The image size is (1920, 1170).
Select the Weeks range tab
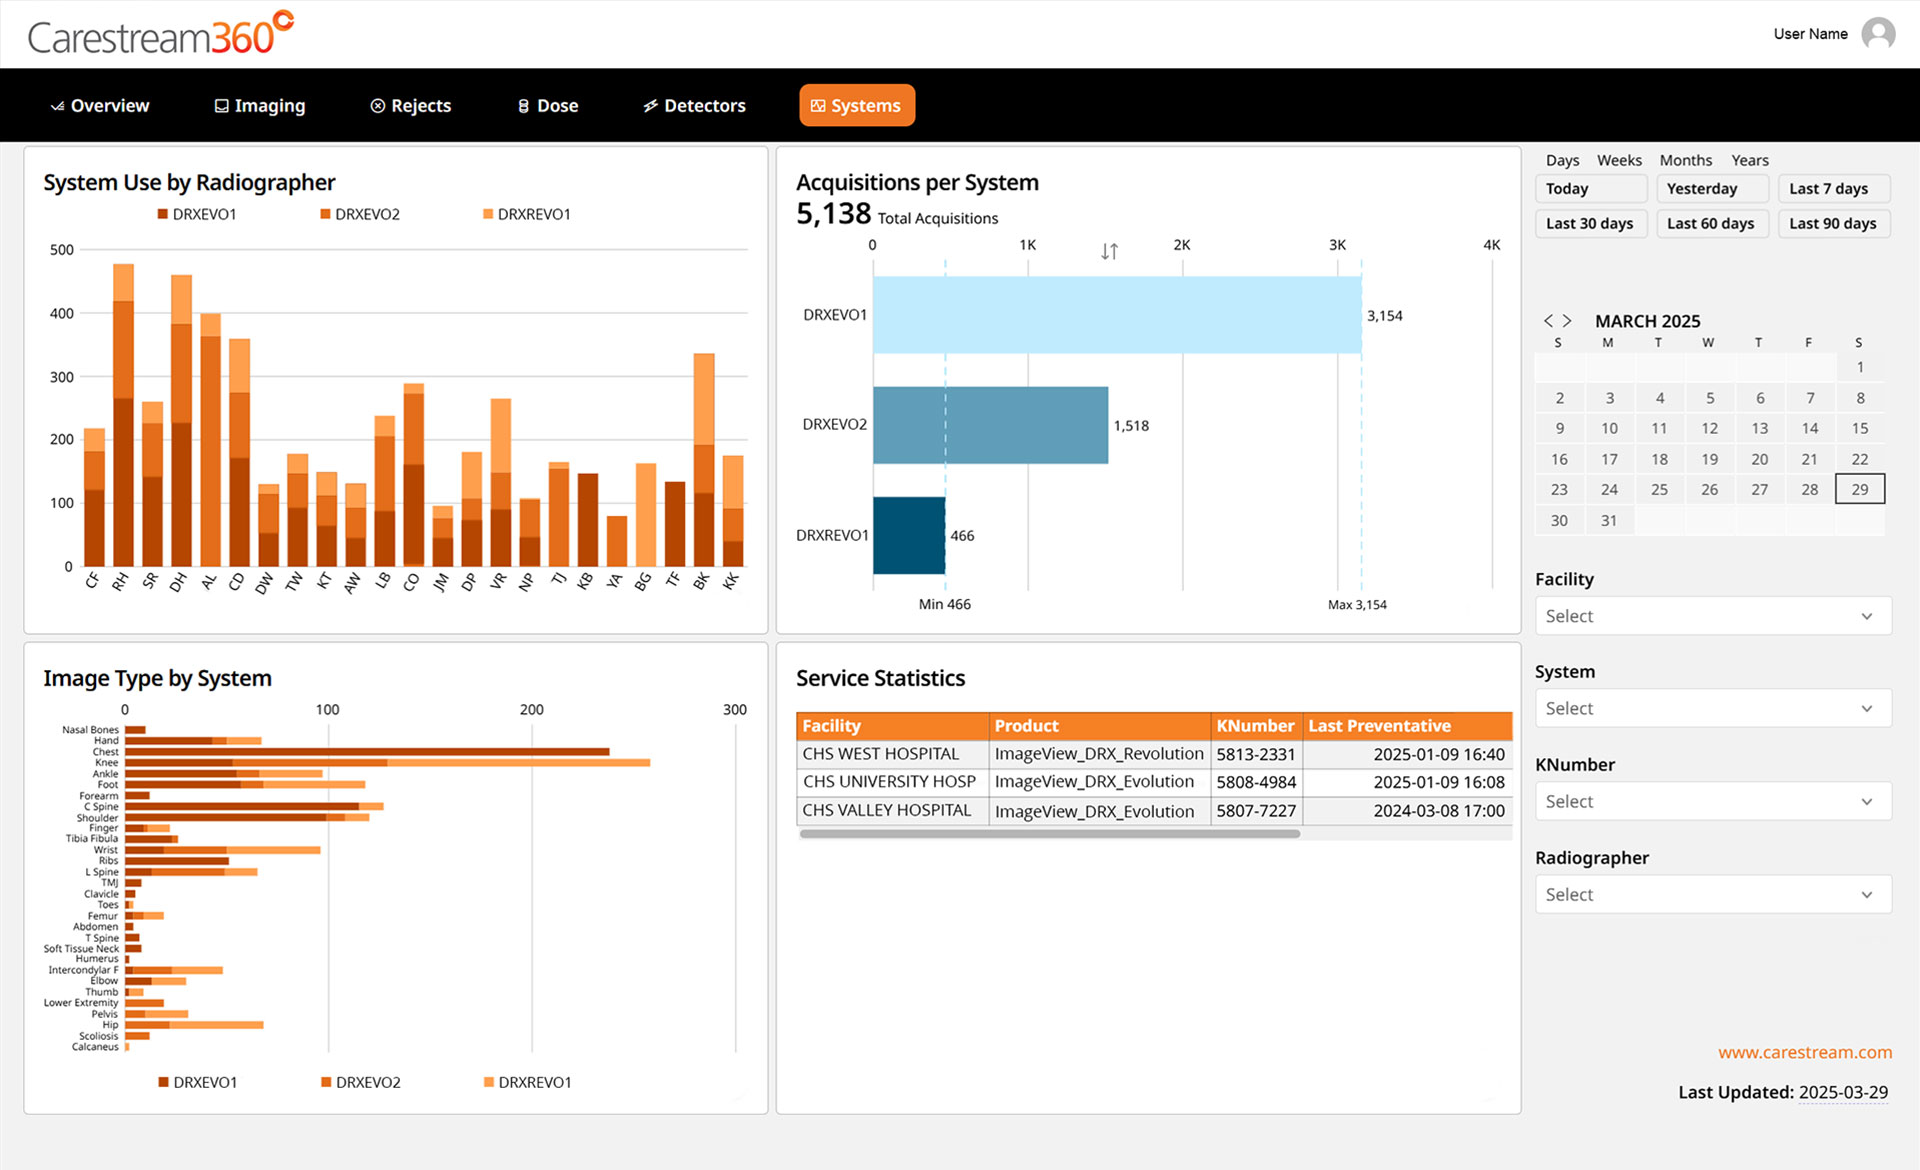coord(1618,160)
